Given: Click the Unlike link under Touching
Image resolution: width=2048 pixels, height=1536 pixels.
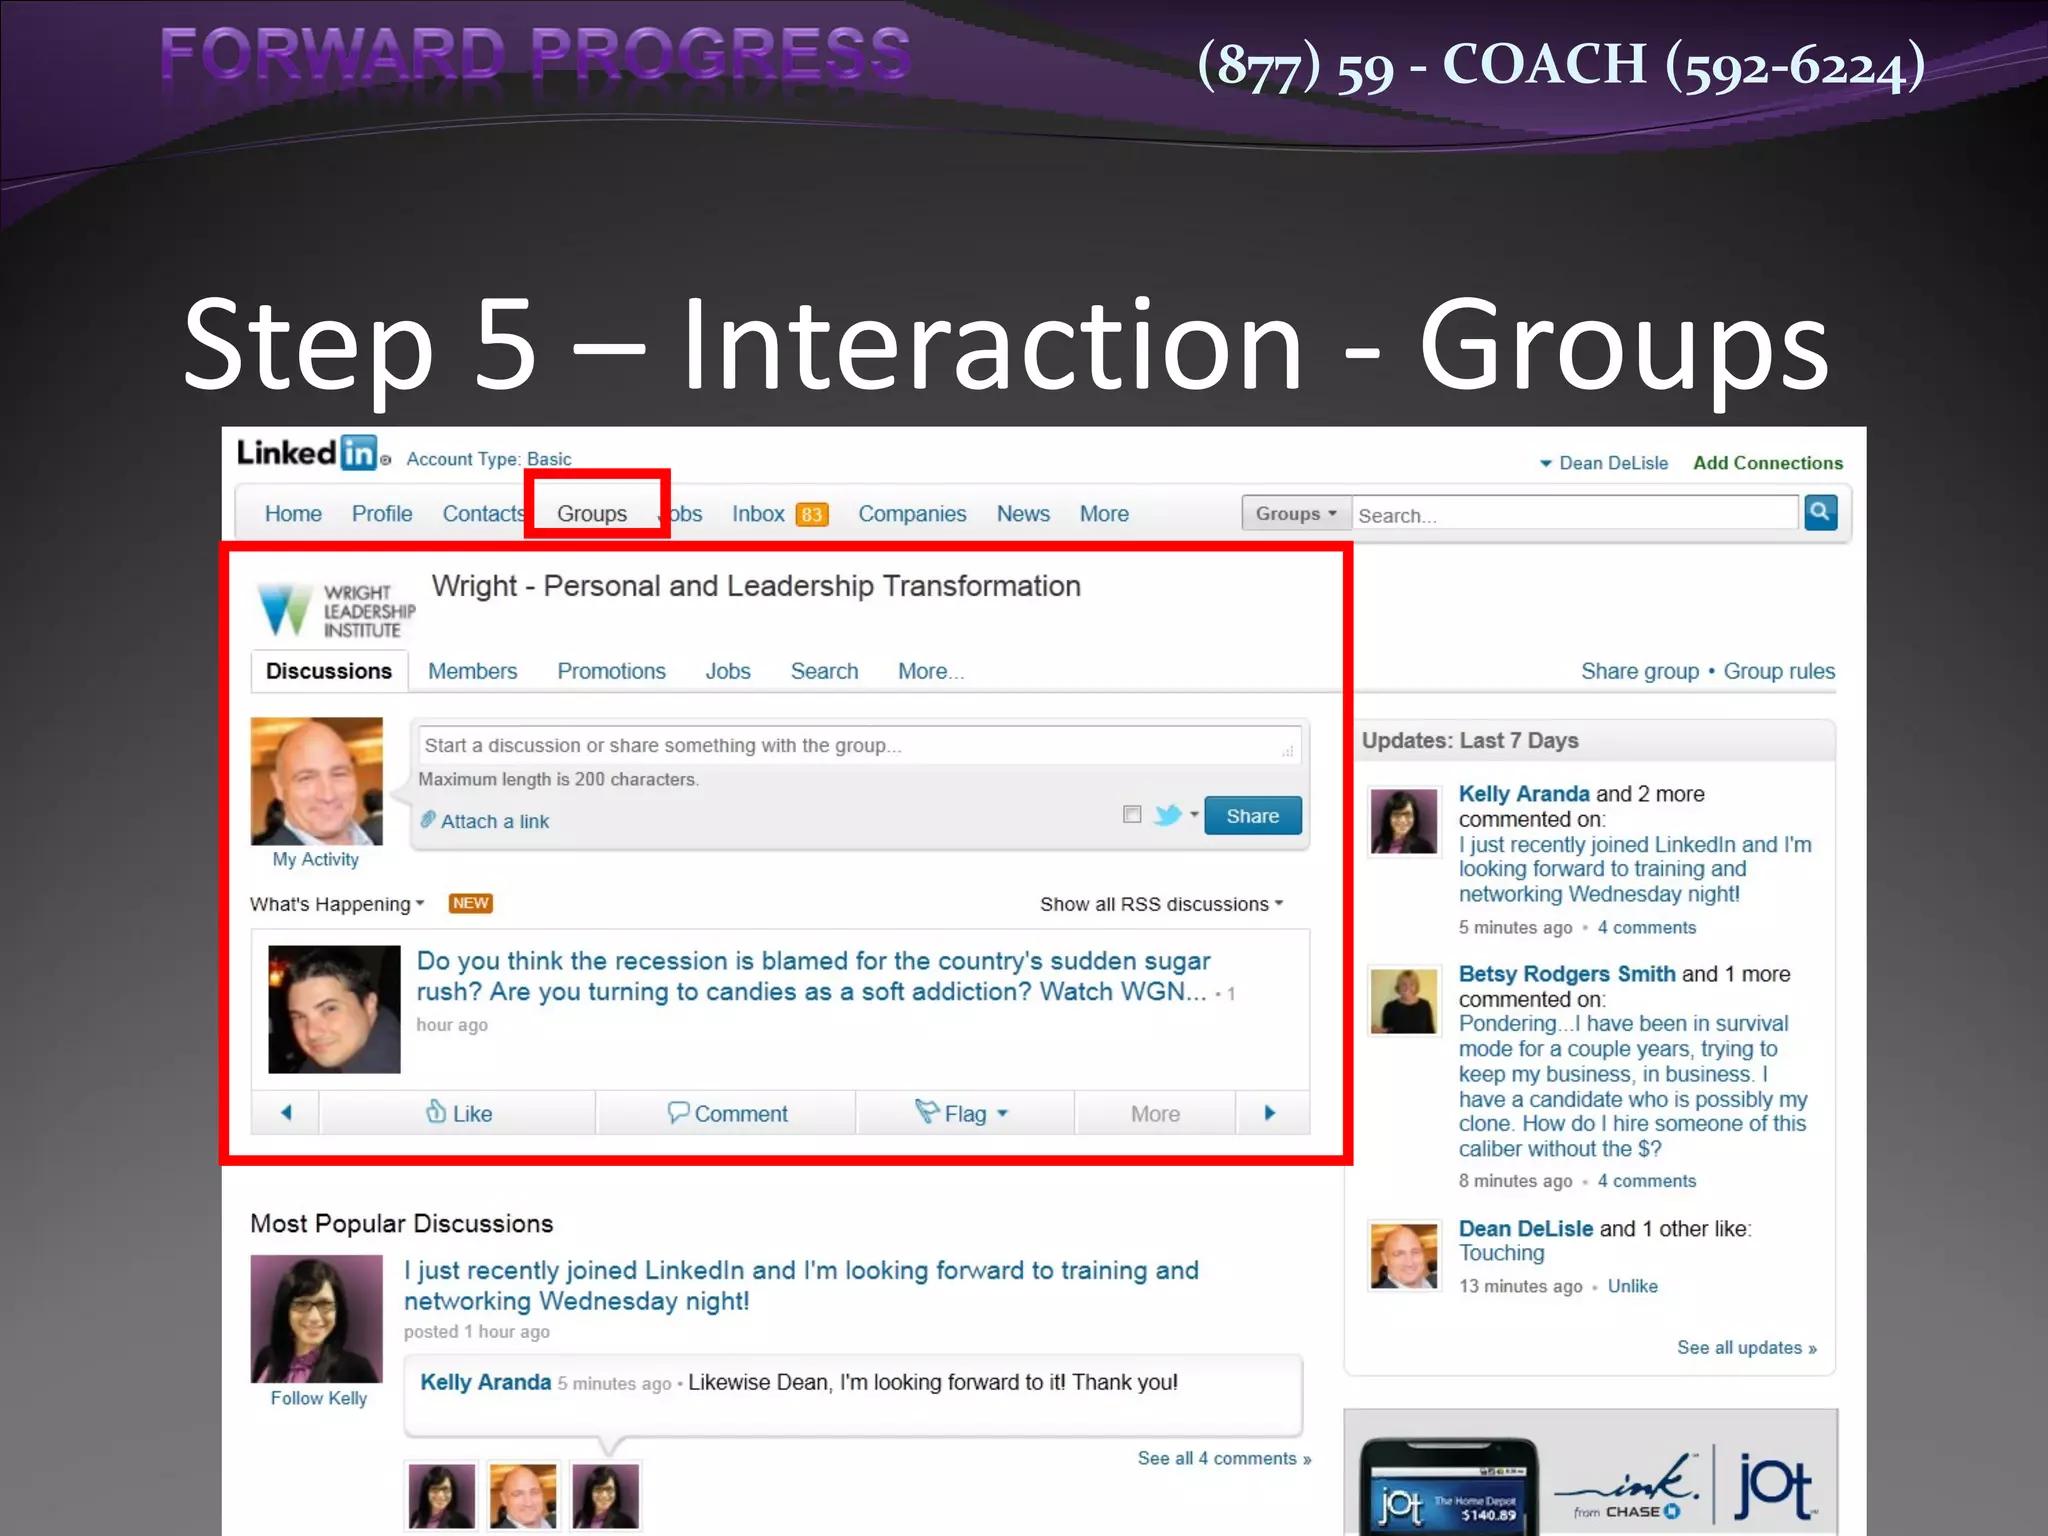Looking at the screenshot, I should (1632, 1286).
